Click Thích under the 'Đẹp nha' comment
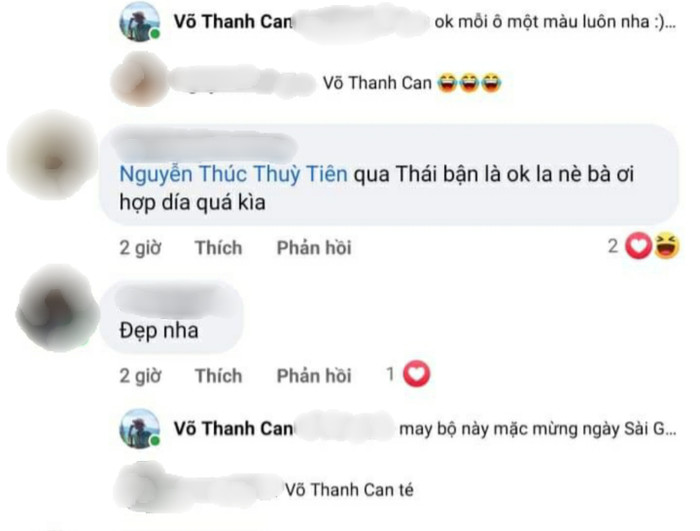 click(x=219, y=376)
